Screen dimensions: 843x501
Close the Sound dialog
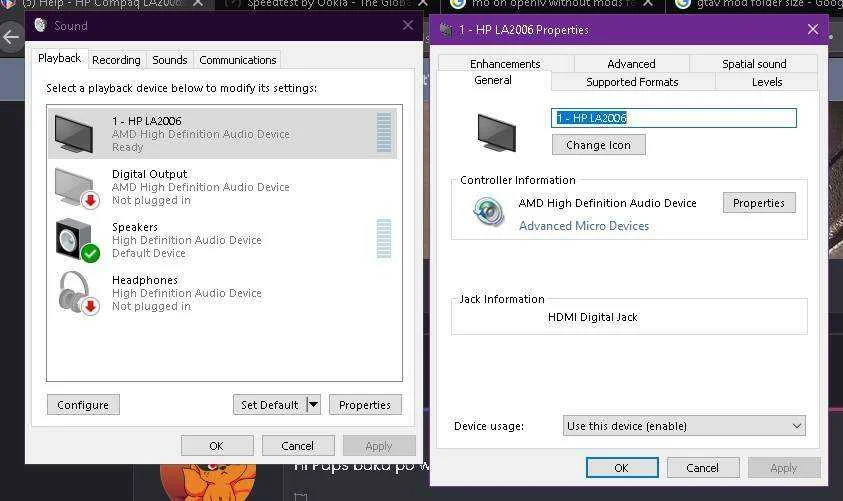pyautogui.click(x=408, y=25)
